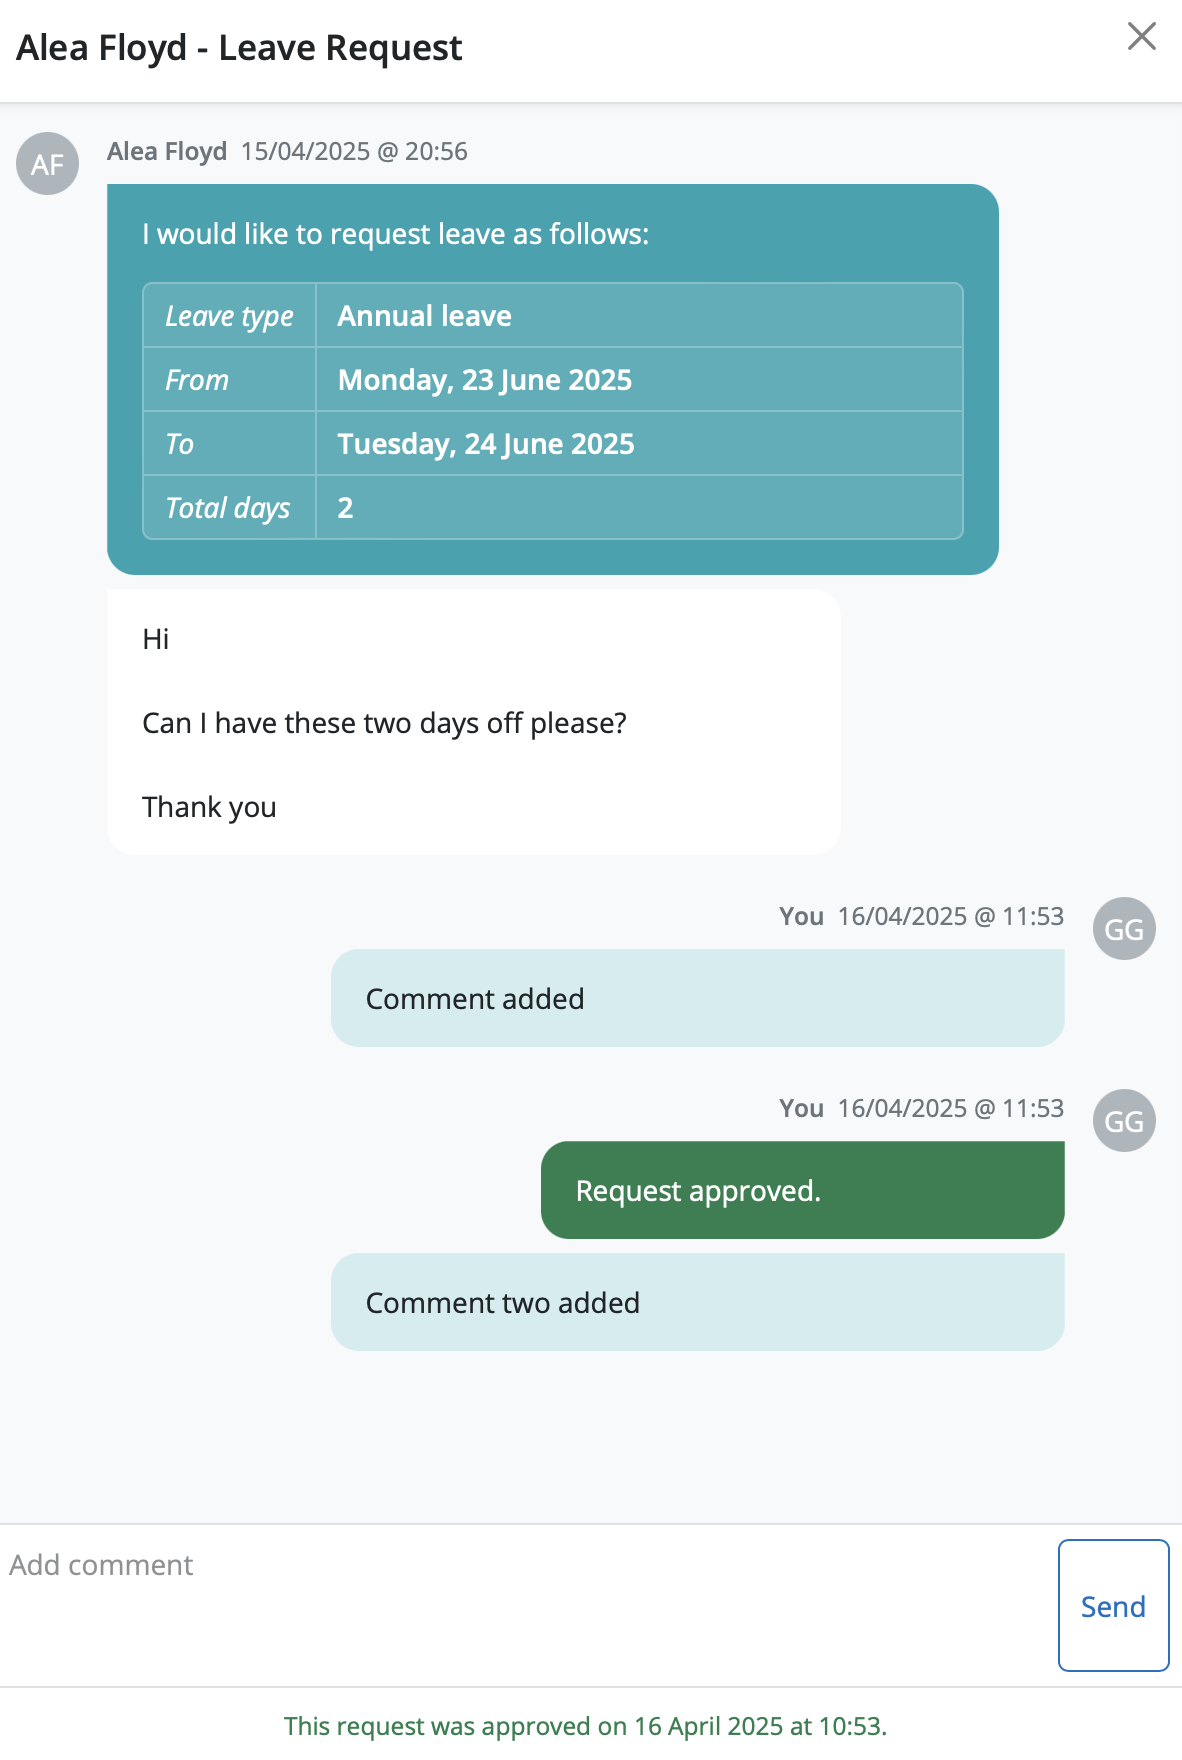Select the Comment two added message
This screenshot has width=1182, height=1760.
pos(697,1302)
